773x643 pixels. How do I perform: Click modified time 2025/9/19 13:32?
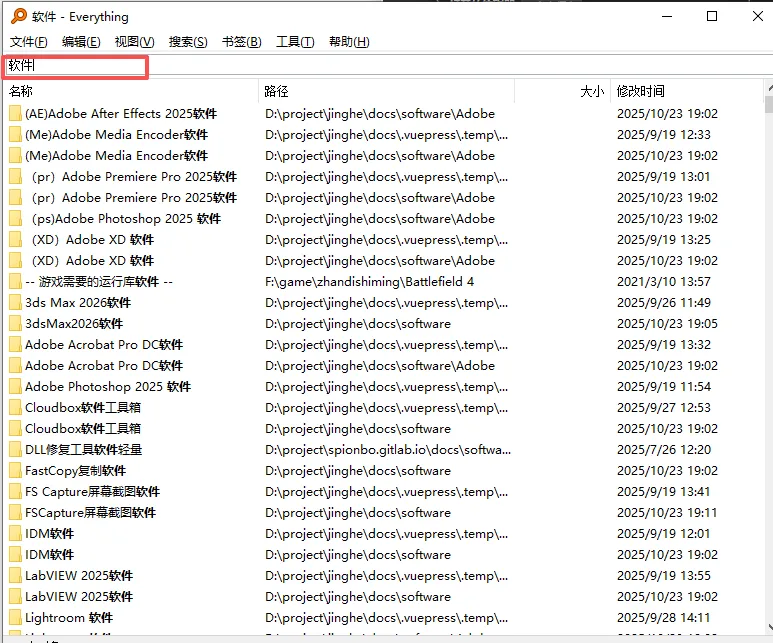tap(664, 345)
